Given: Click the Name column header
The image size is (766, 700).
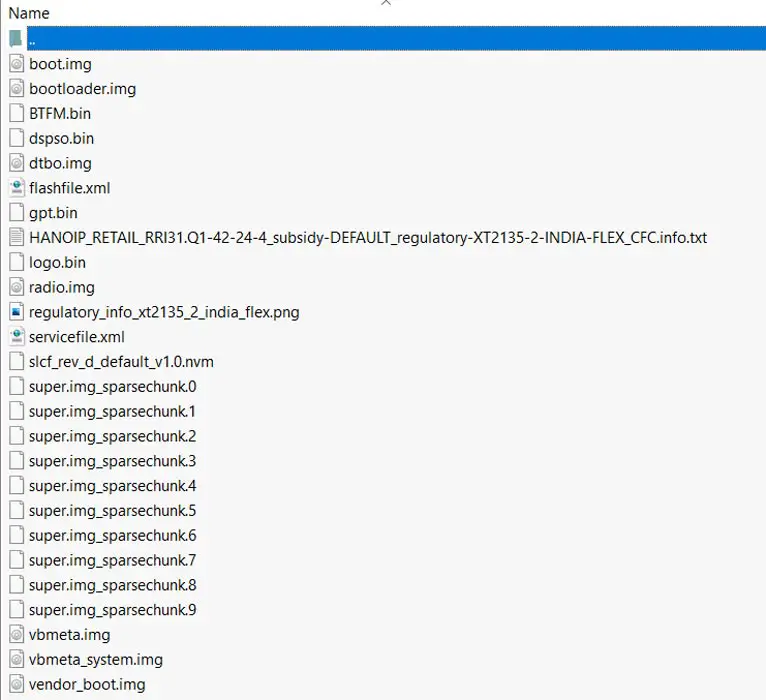Looking at the screenshot, I should (29, 13).
